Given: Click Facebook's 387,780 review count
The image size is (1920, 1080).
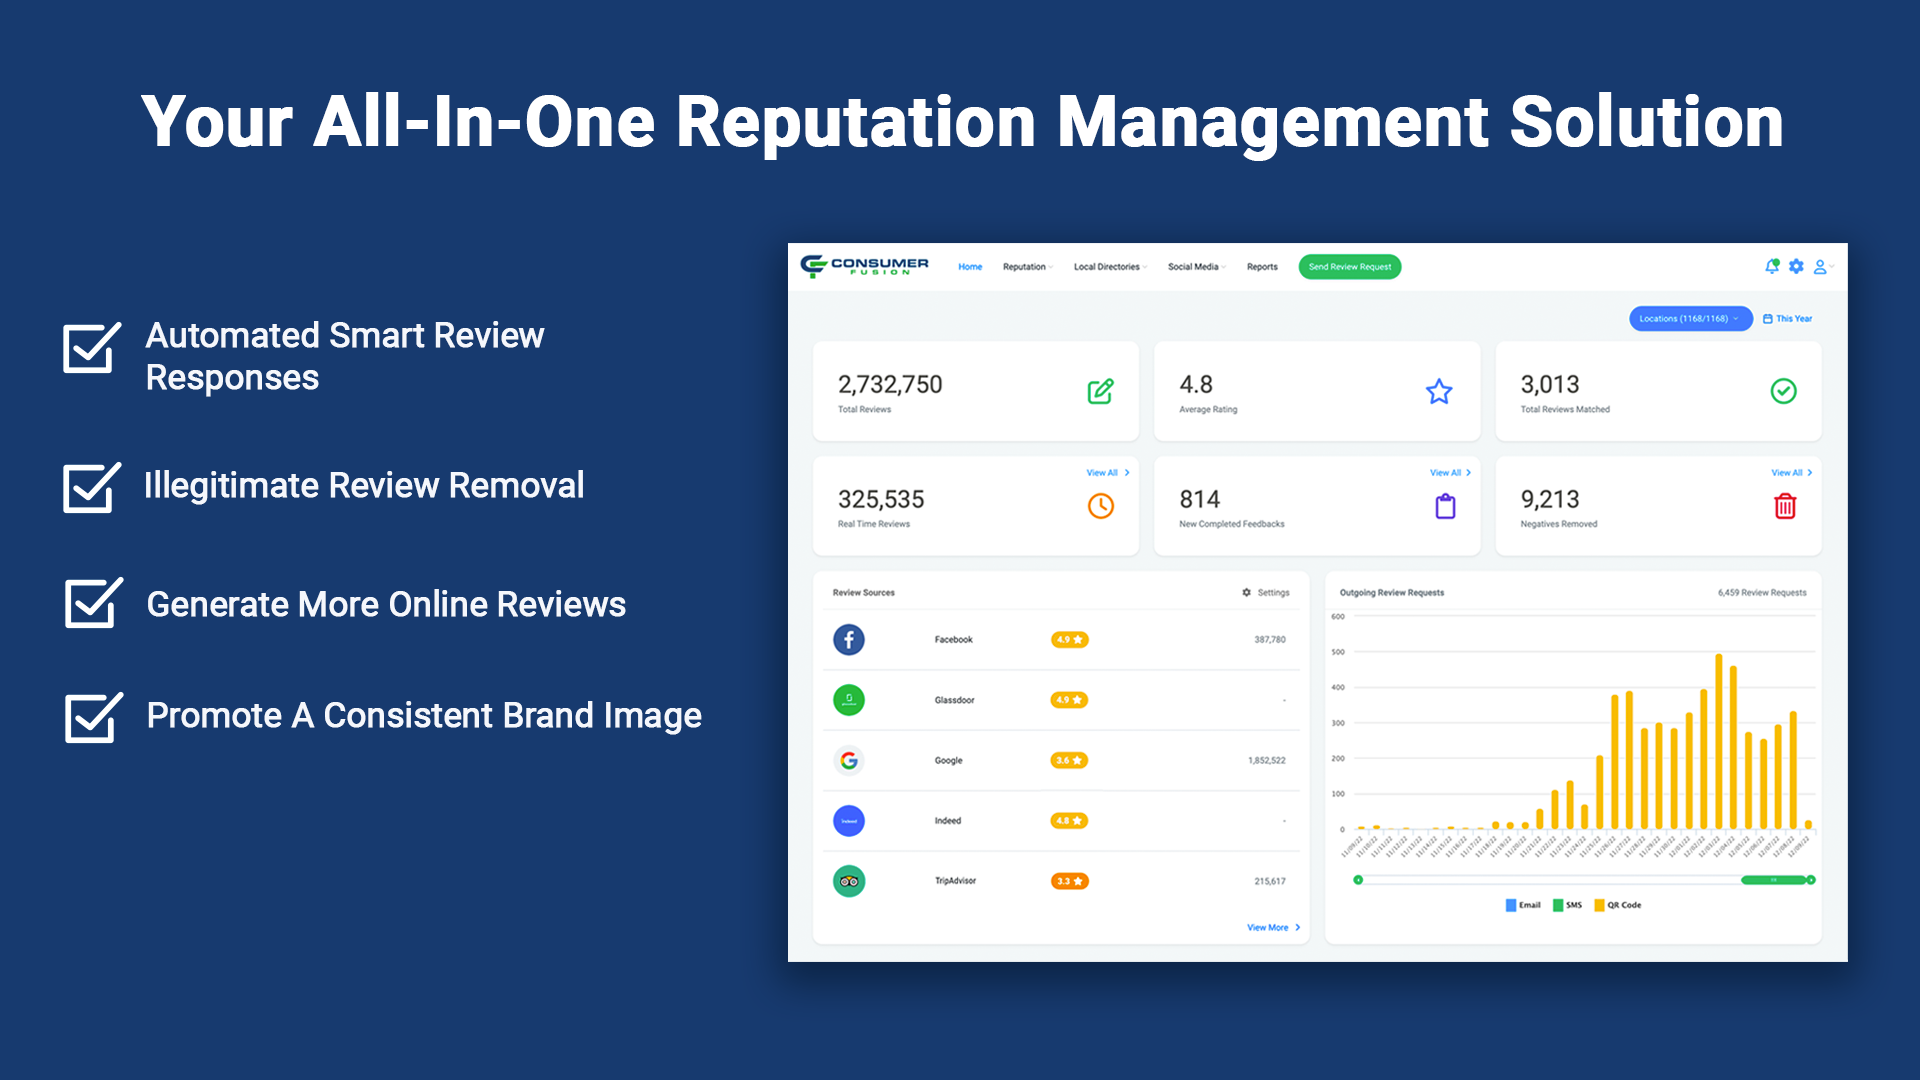Looking at the screenshot, I should (1270, 640).
